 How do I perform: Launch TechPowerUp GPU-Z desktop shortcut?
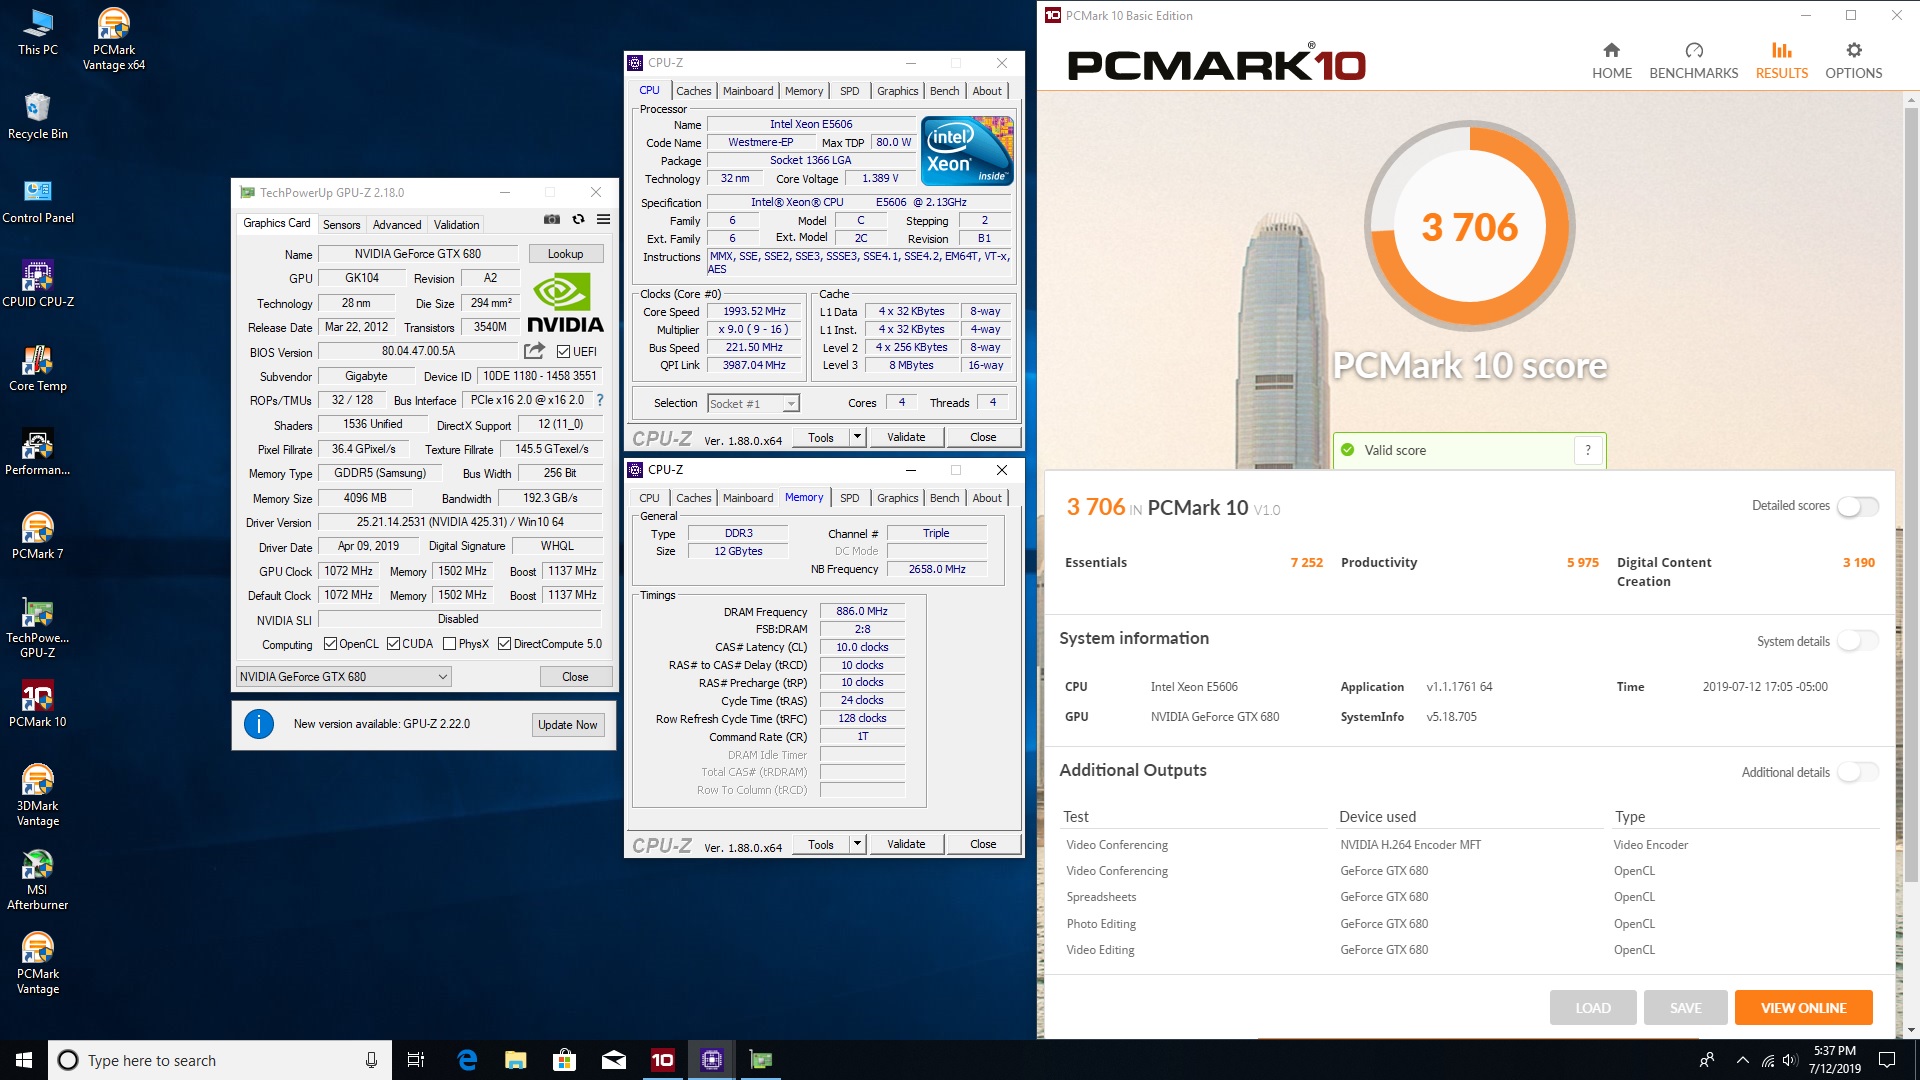(38, 628)
